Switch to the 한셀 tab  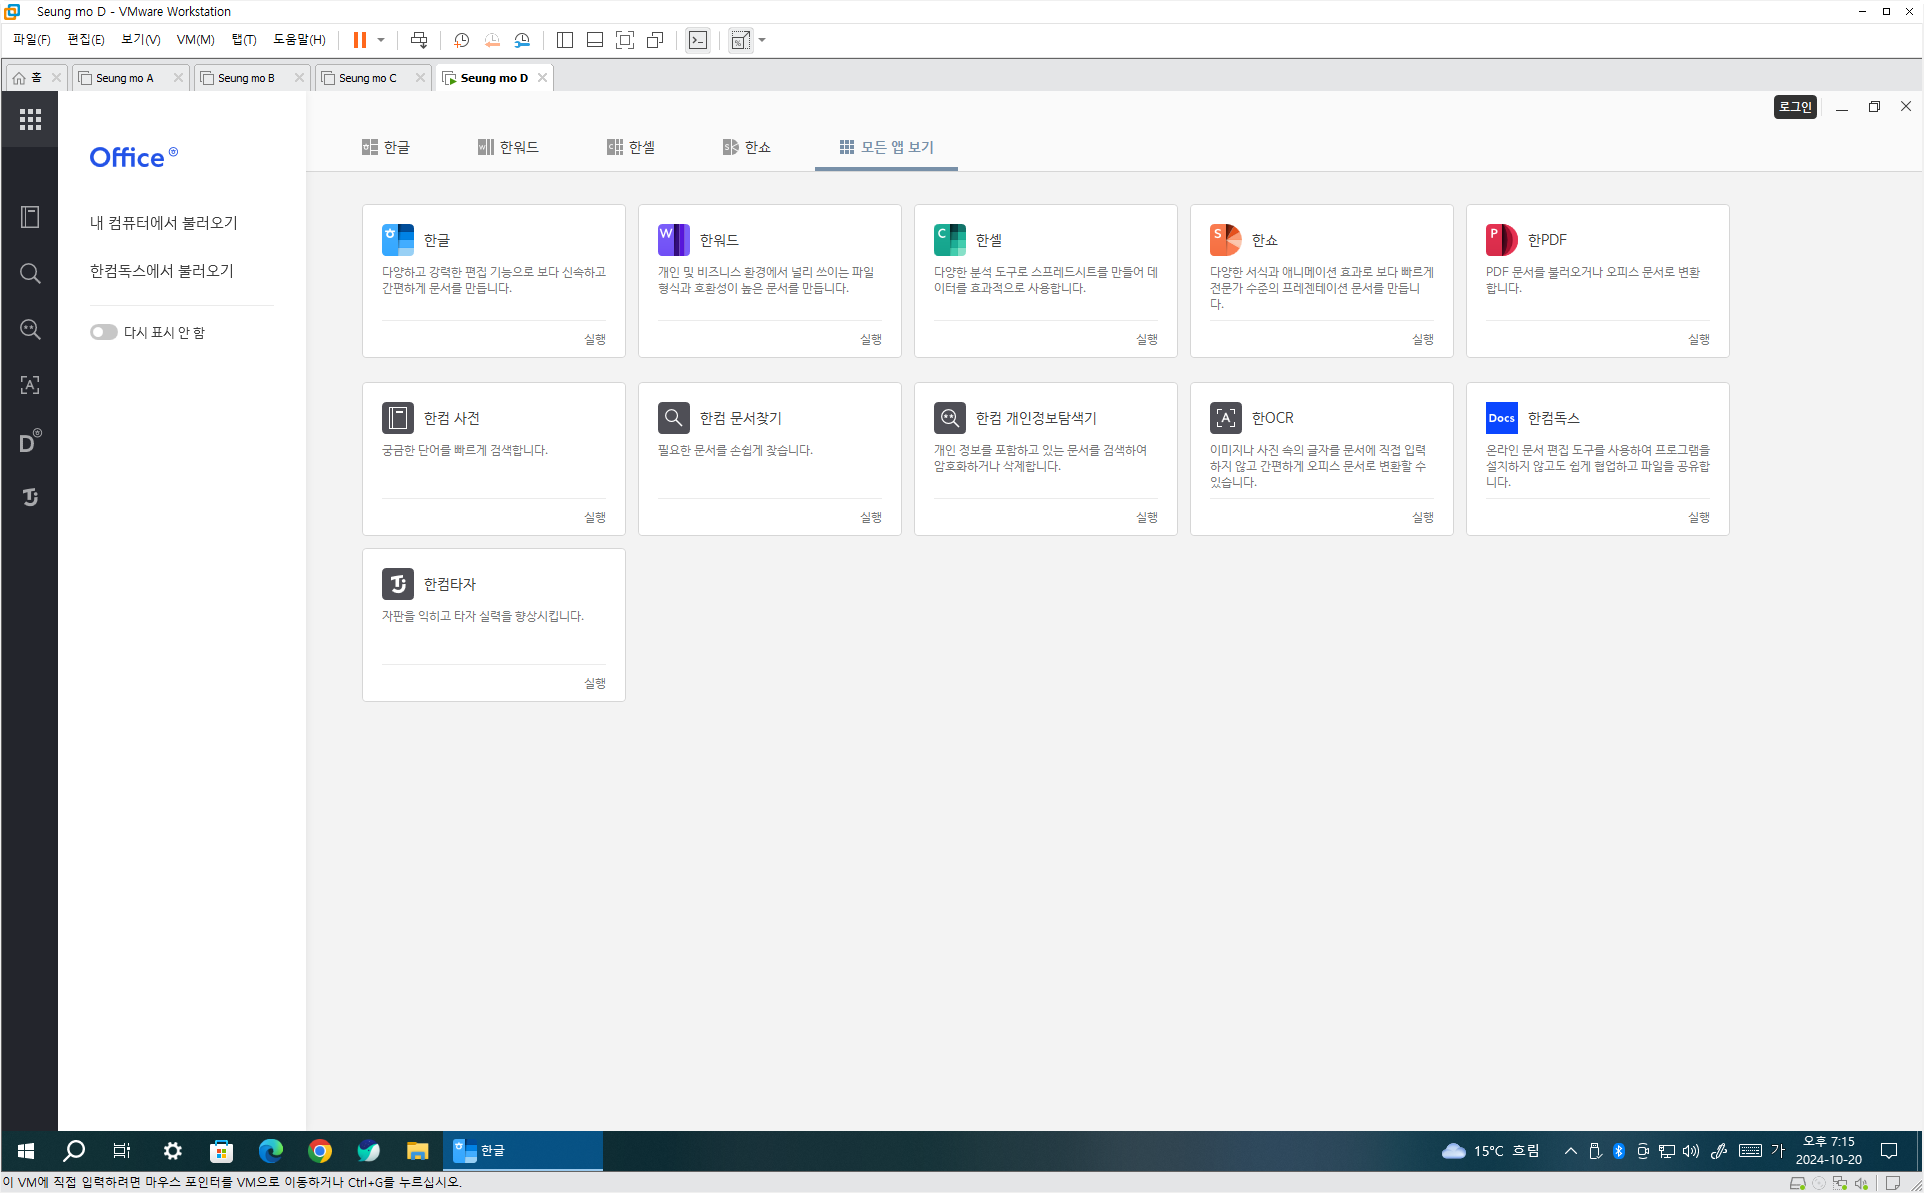[x=631, y=147]
